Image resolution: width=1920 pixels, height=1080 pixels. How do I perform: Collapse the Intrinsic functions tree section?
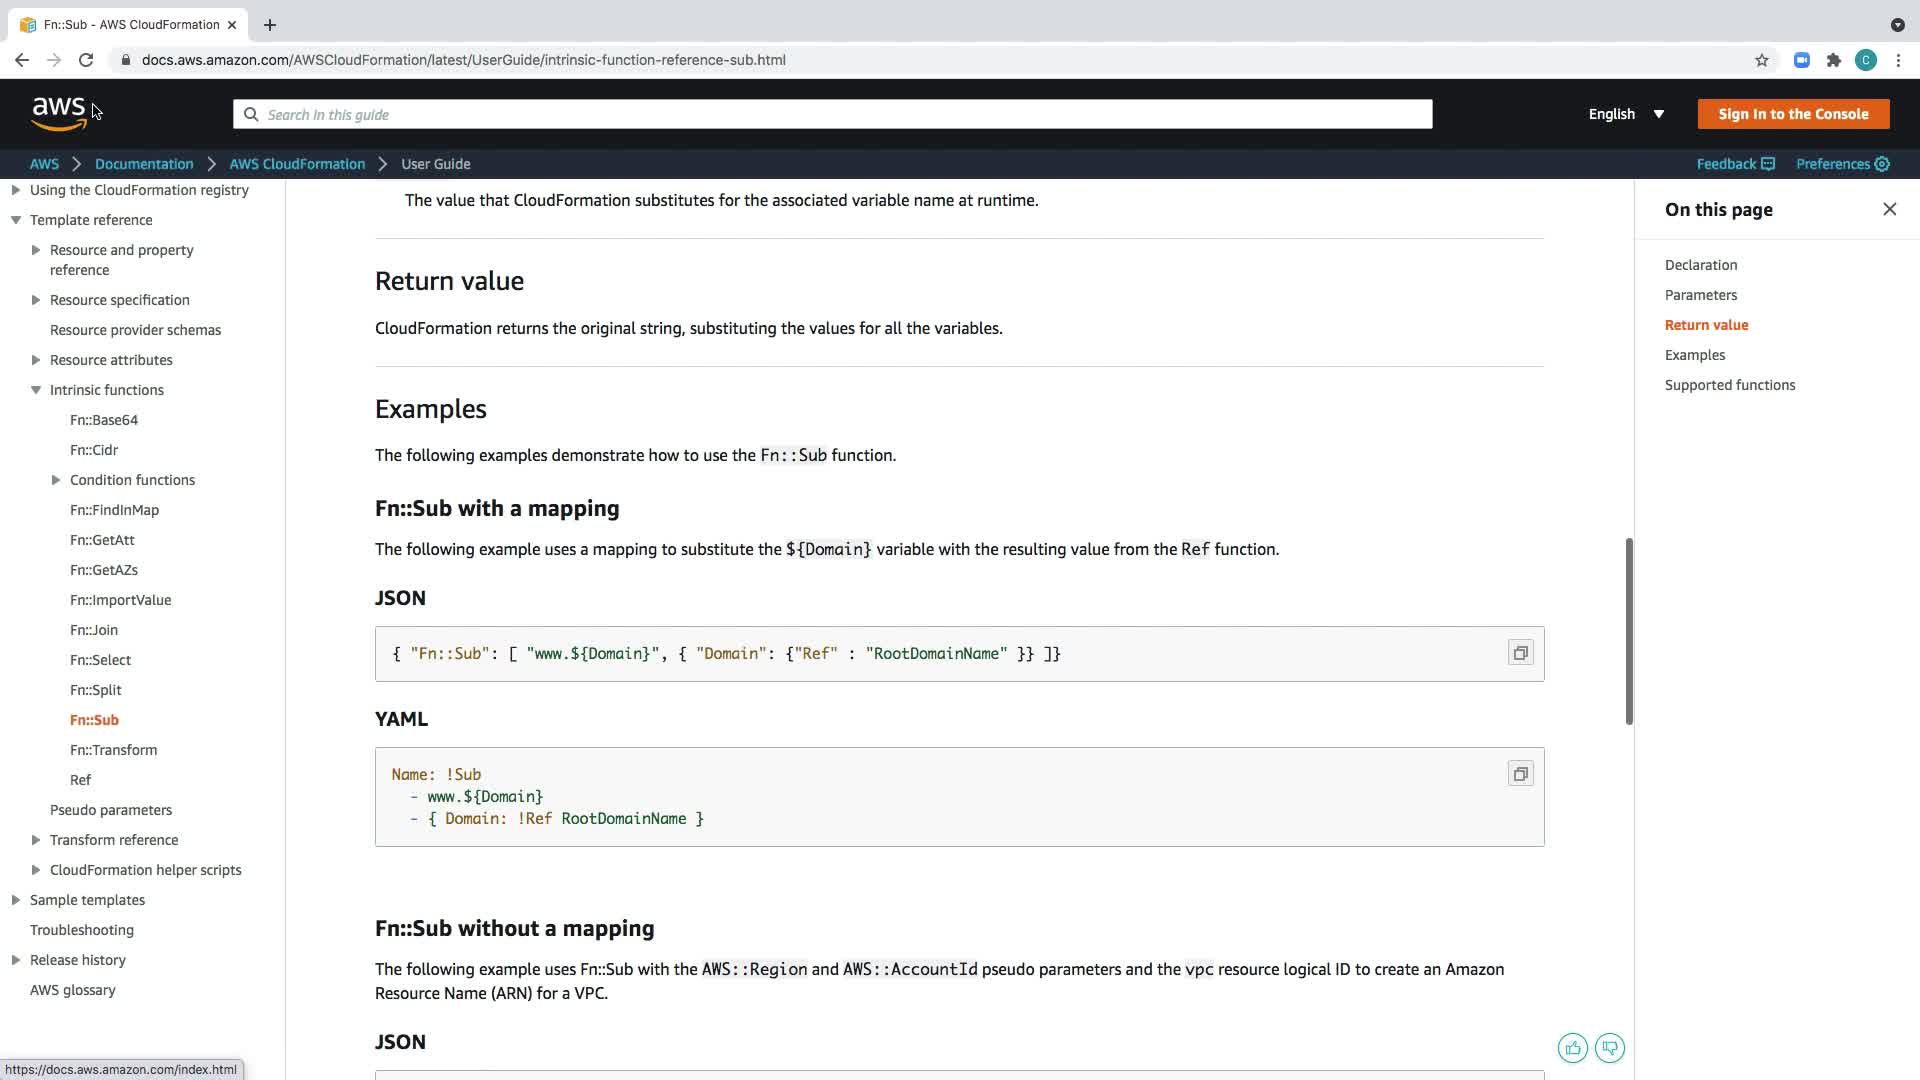(x=36, y=390)
